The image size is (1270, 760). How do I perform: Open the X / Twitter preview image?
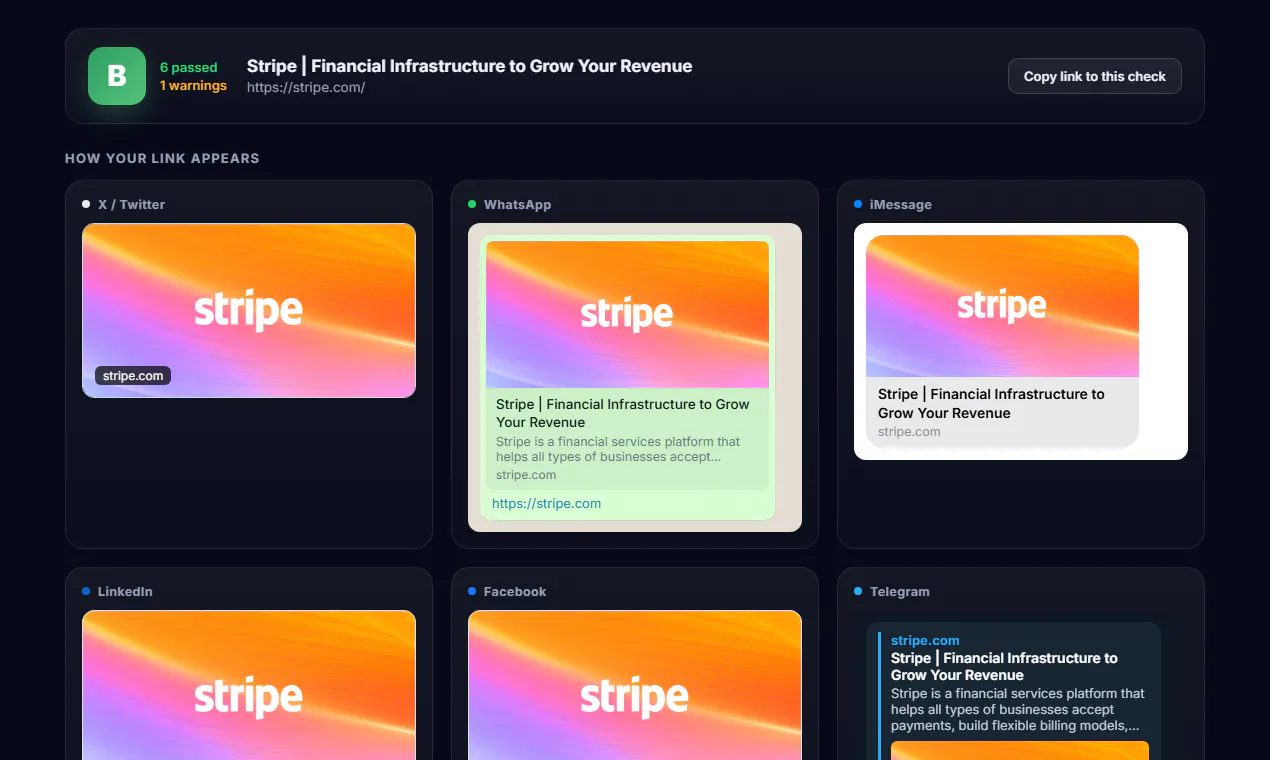click(249, 310)
